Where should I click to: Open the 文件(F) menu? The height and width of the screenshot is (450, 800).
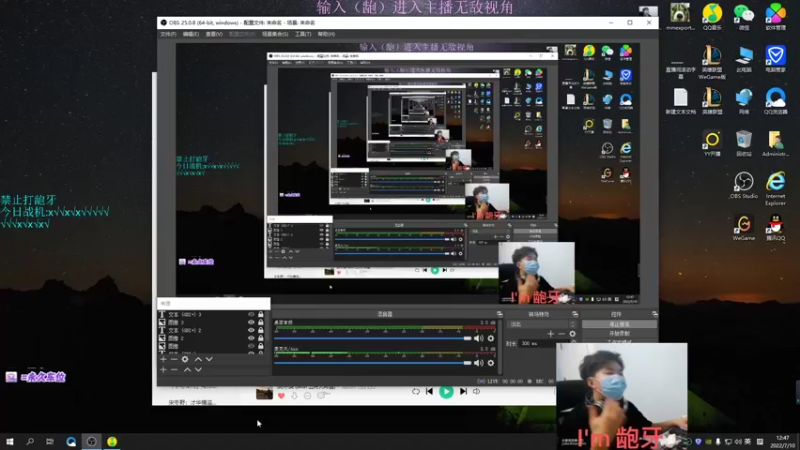168,34
